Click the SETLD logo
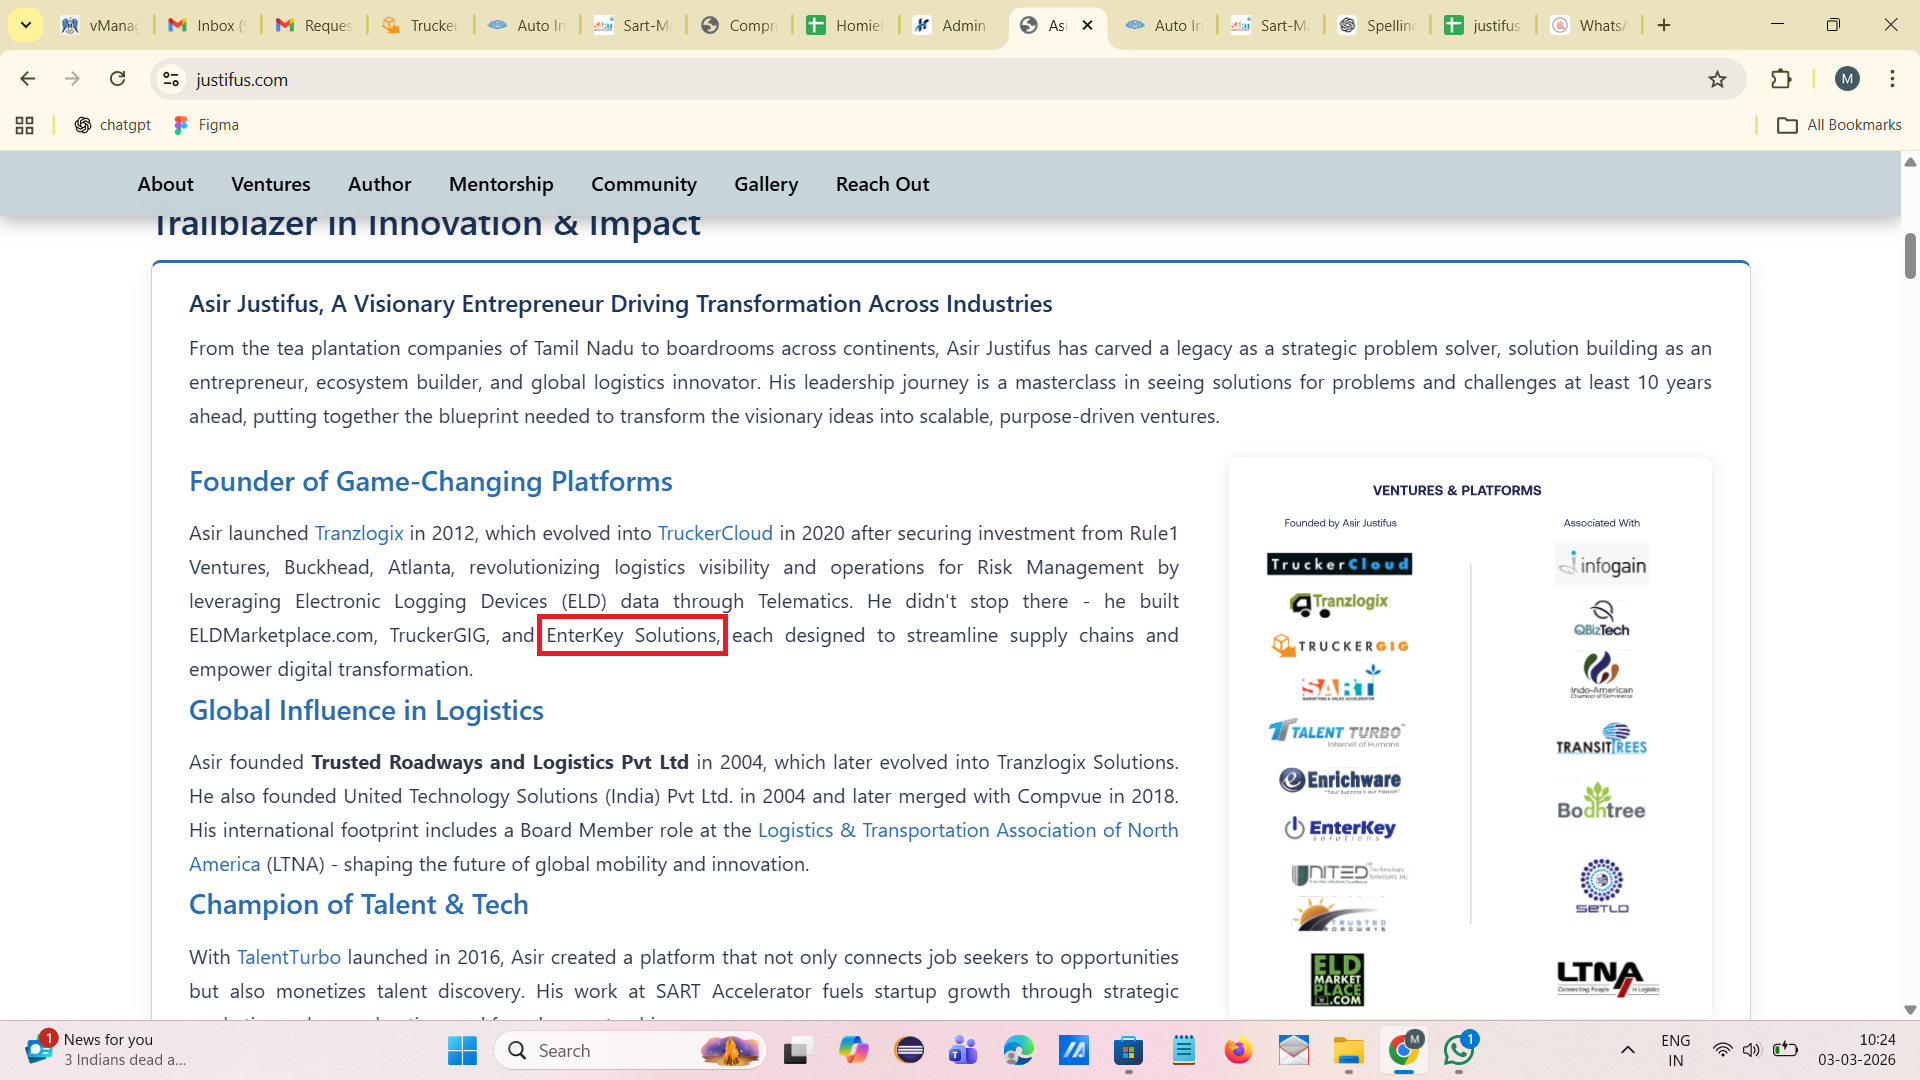 point(1602,885)
